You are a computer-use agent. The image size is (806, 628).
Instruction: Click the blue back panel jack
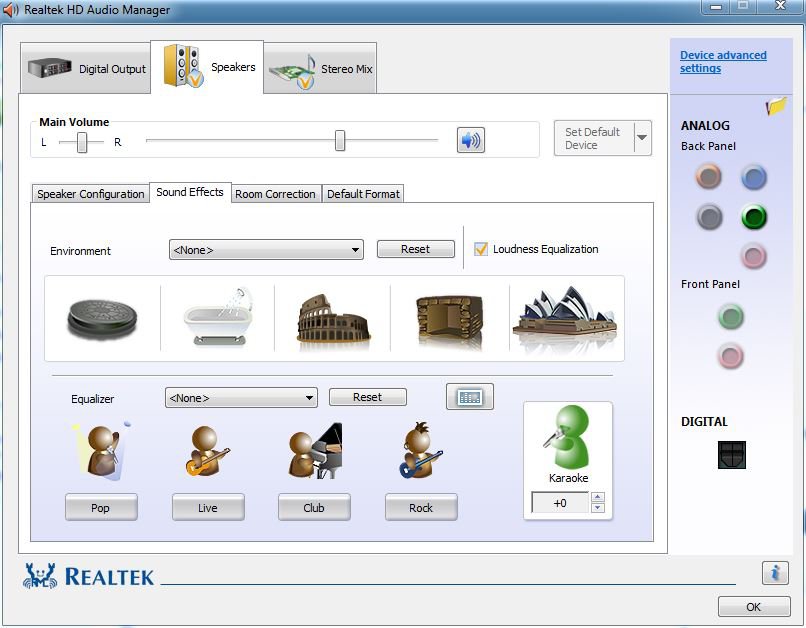click(x=754, y=177)
